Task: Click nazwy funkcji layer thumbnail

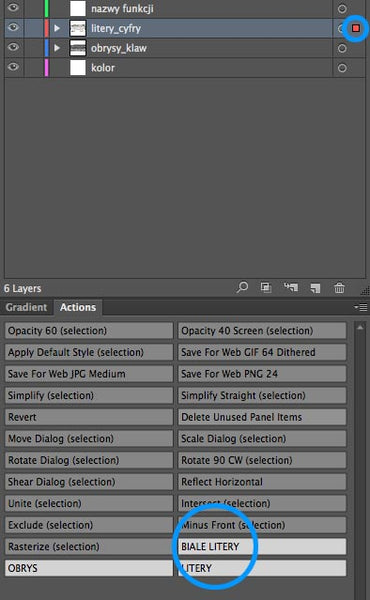Action: point(78,8)
